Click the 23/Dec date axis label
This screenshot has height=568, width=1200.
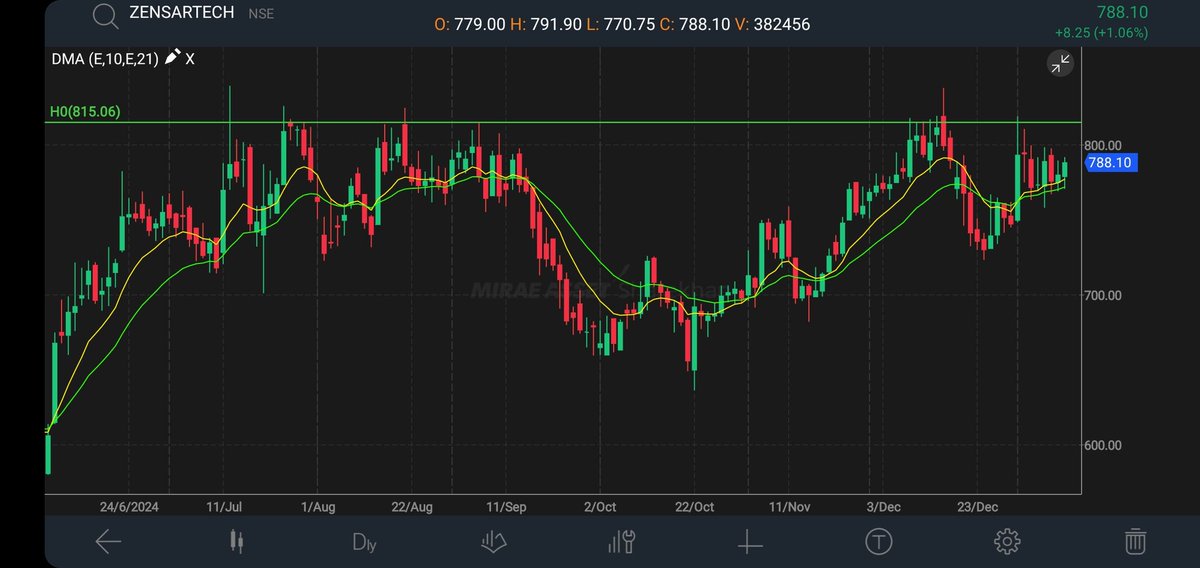coord(976,507)
